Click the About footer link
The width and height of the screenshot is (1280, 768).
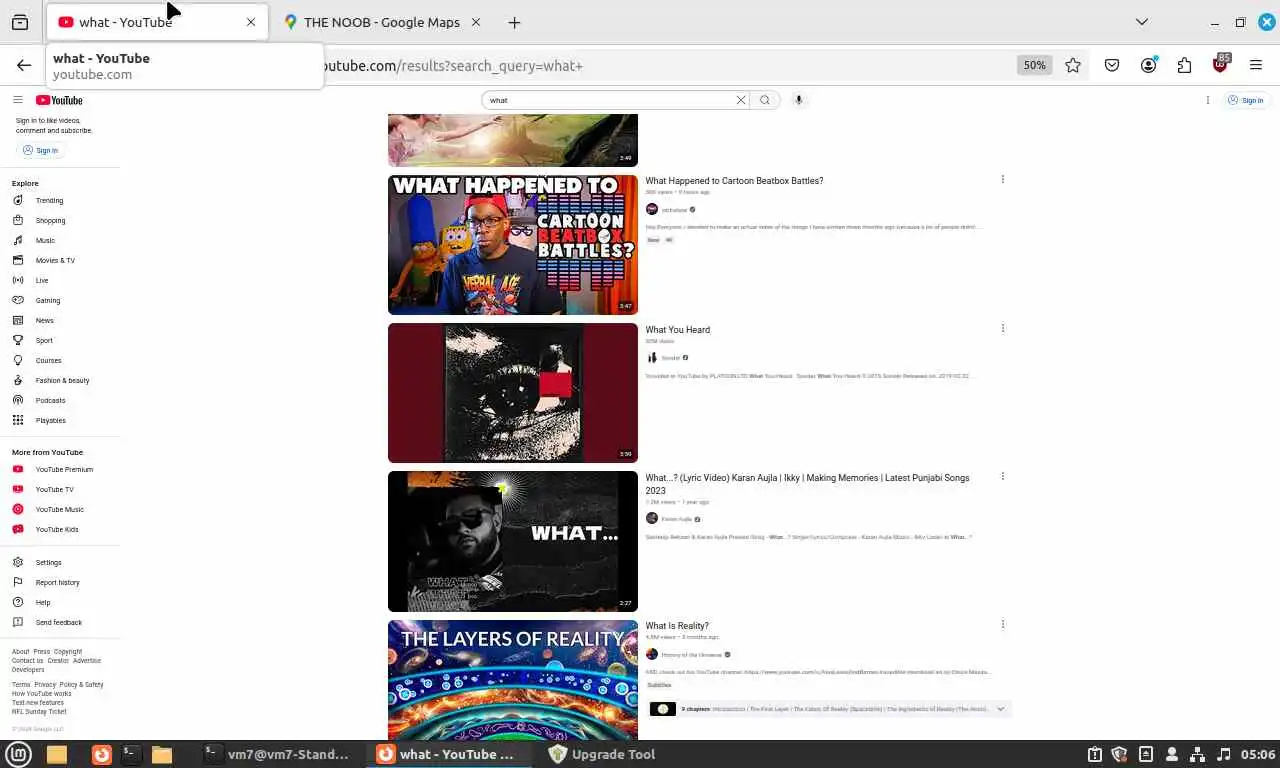pyautogui.click(x=20, y=652)
